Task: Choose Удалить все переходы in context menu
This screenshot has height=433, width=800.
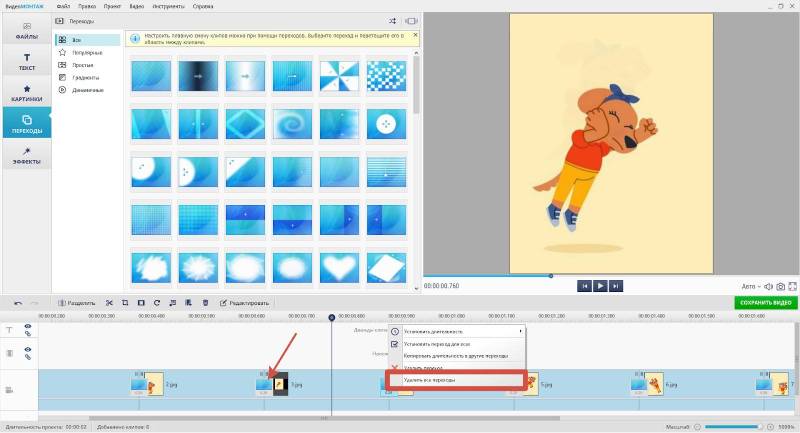Action: tap(457, 380)
